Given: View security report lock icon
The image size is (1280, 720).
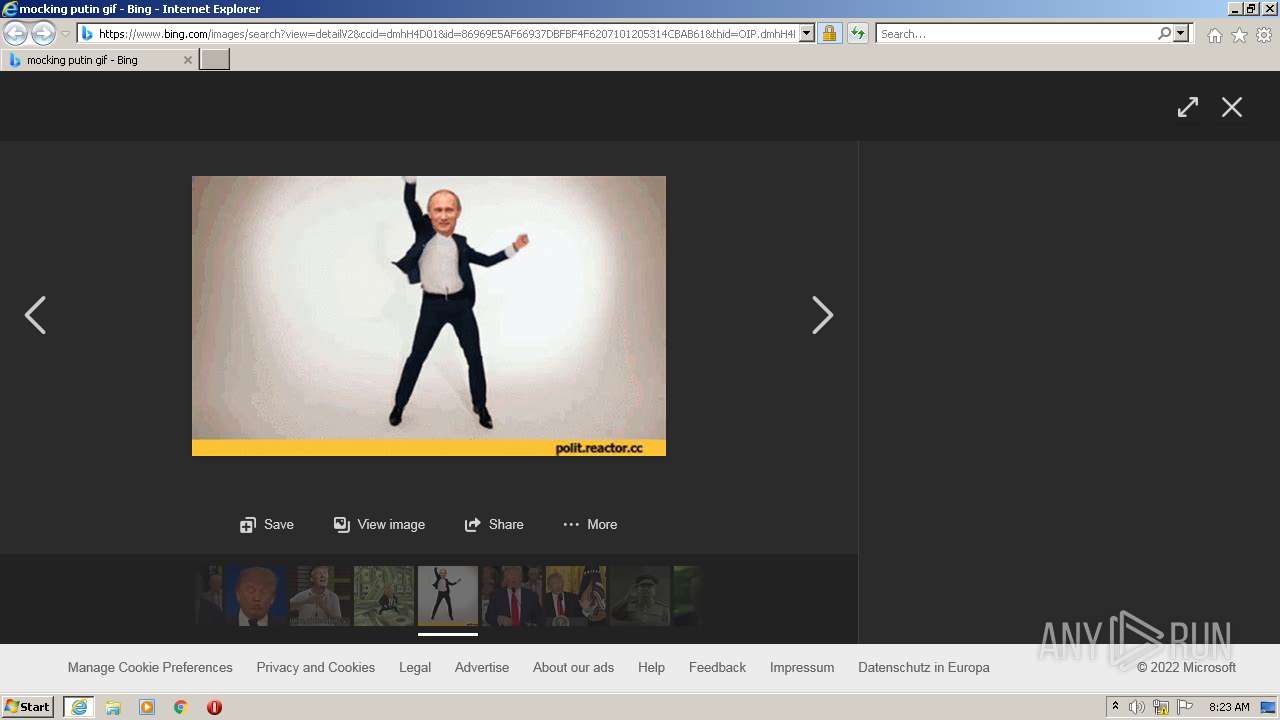Looking at the screenshot, I should point(829,34).
